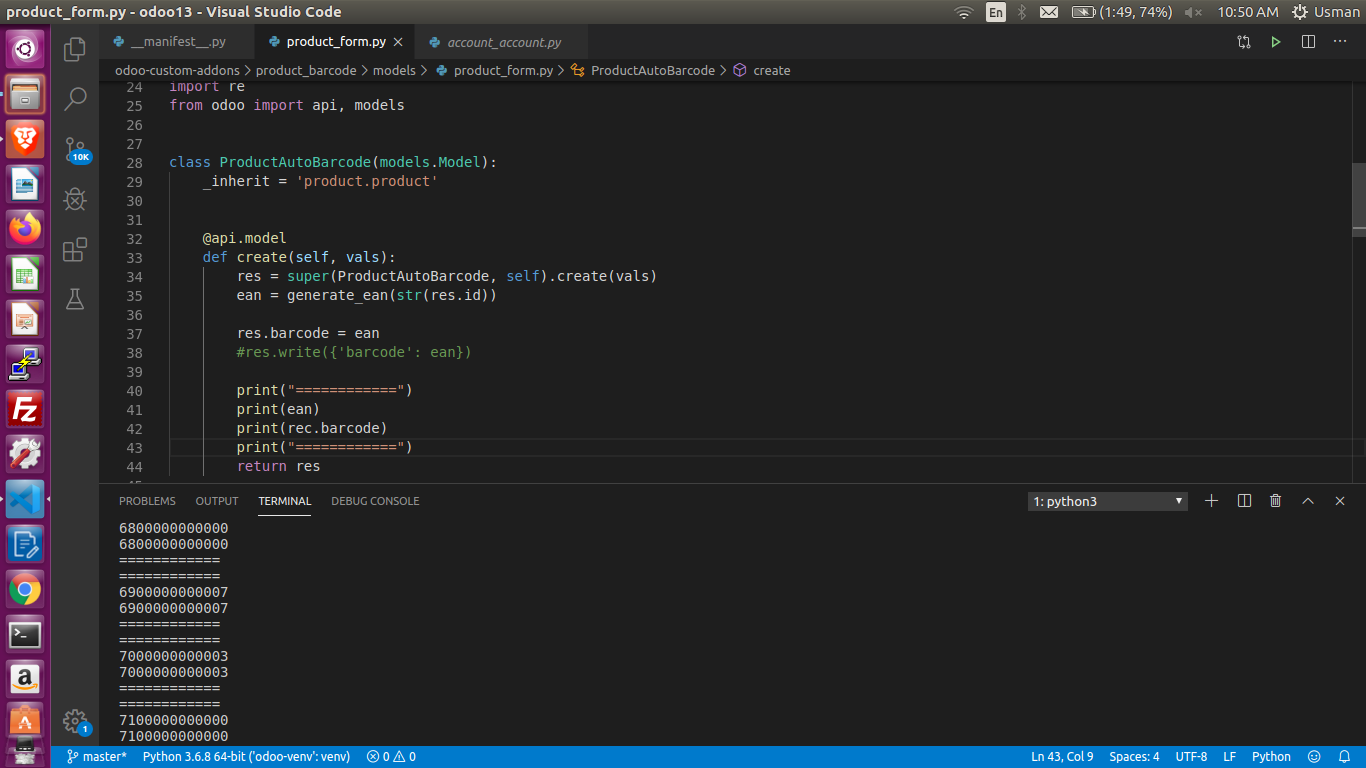The width and height of the screenshot is (1366, 768).
Task: Open Files manager from the dock
Action: (x=25, y=94)
